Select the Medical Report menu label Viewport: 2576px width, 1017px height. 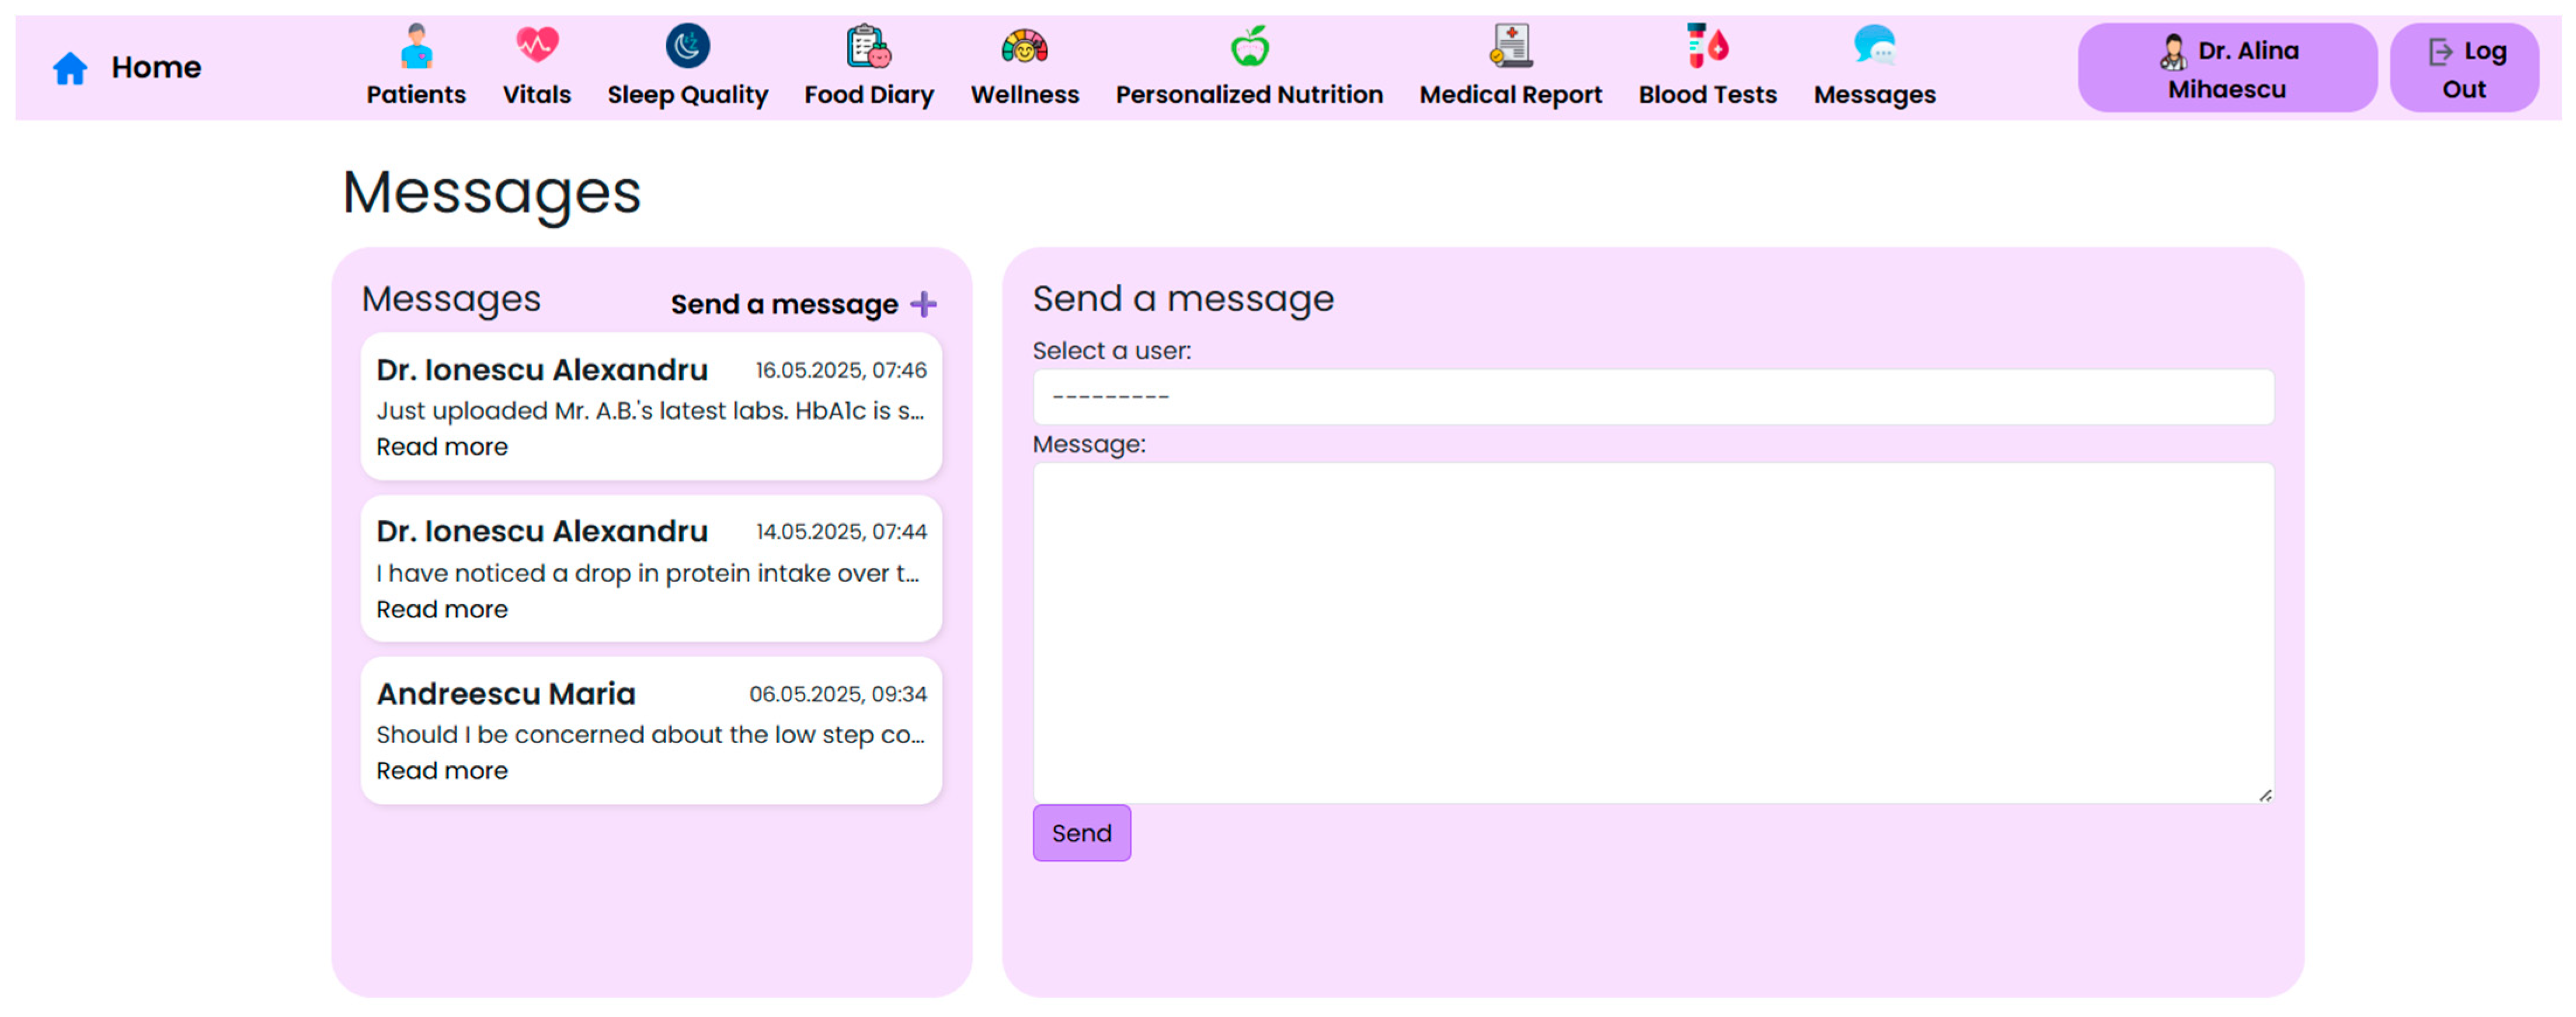[x=1510, y=94]
